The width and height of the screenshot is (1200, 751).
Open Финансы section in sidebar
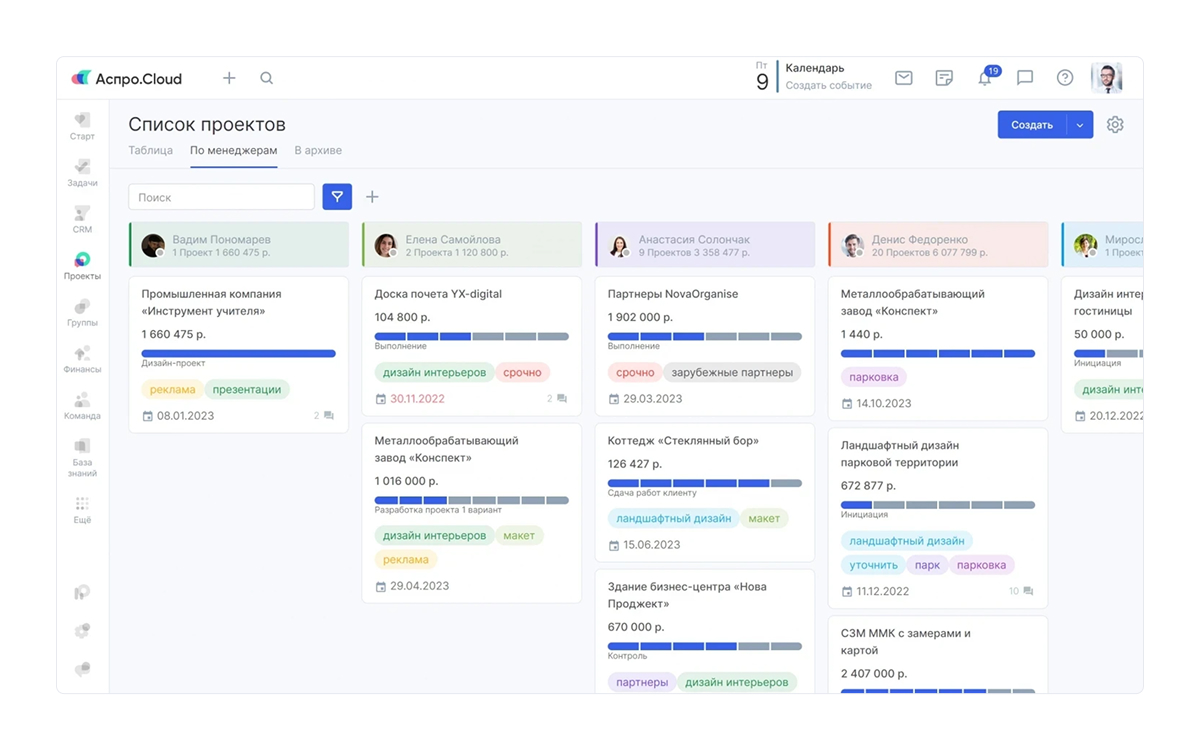82,359
